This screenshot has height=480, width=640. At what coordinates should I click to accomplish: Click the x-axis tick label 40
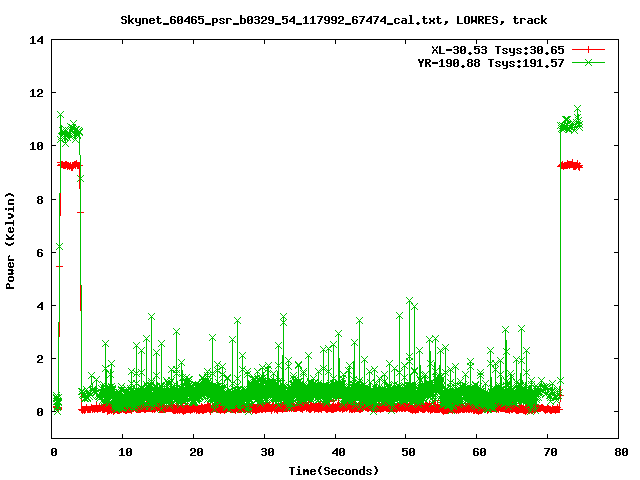pyautogui.click(x=338, y=452)
